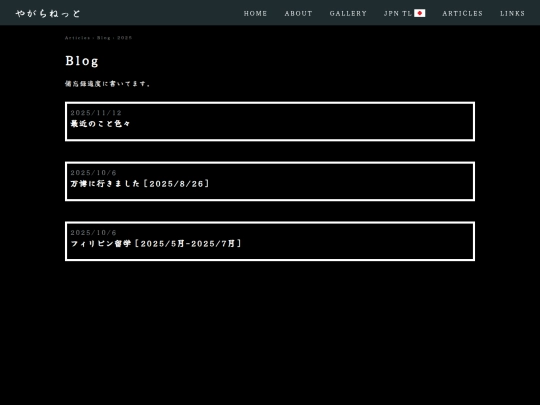This screenshot has height=405, width=540.
Task: Go to the HOME page
Action: point(255,13)
